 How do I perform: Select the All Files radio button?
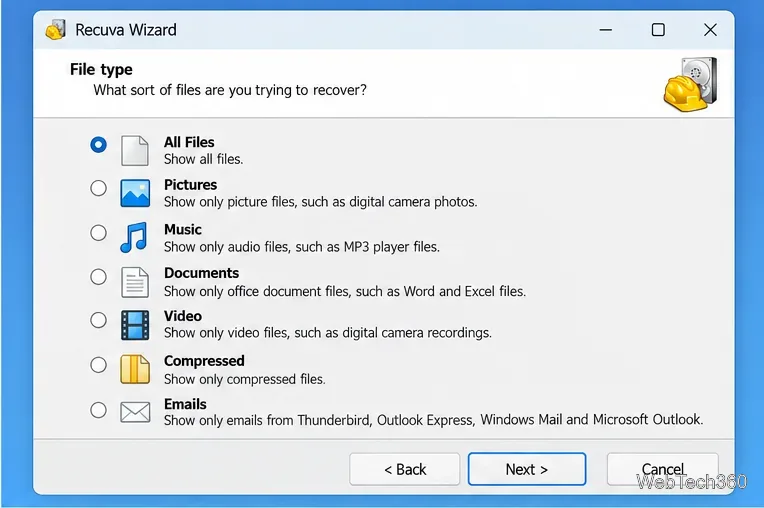pos(98,145)
